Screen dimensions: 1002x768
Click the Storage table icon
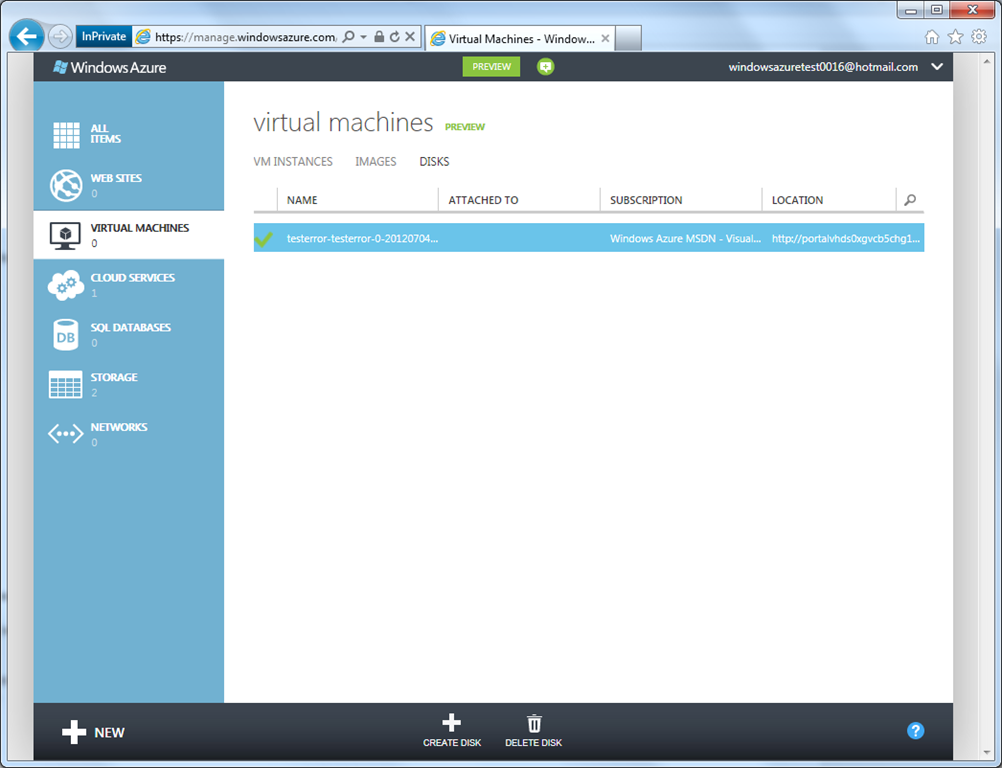66,384
